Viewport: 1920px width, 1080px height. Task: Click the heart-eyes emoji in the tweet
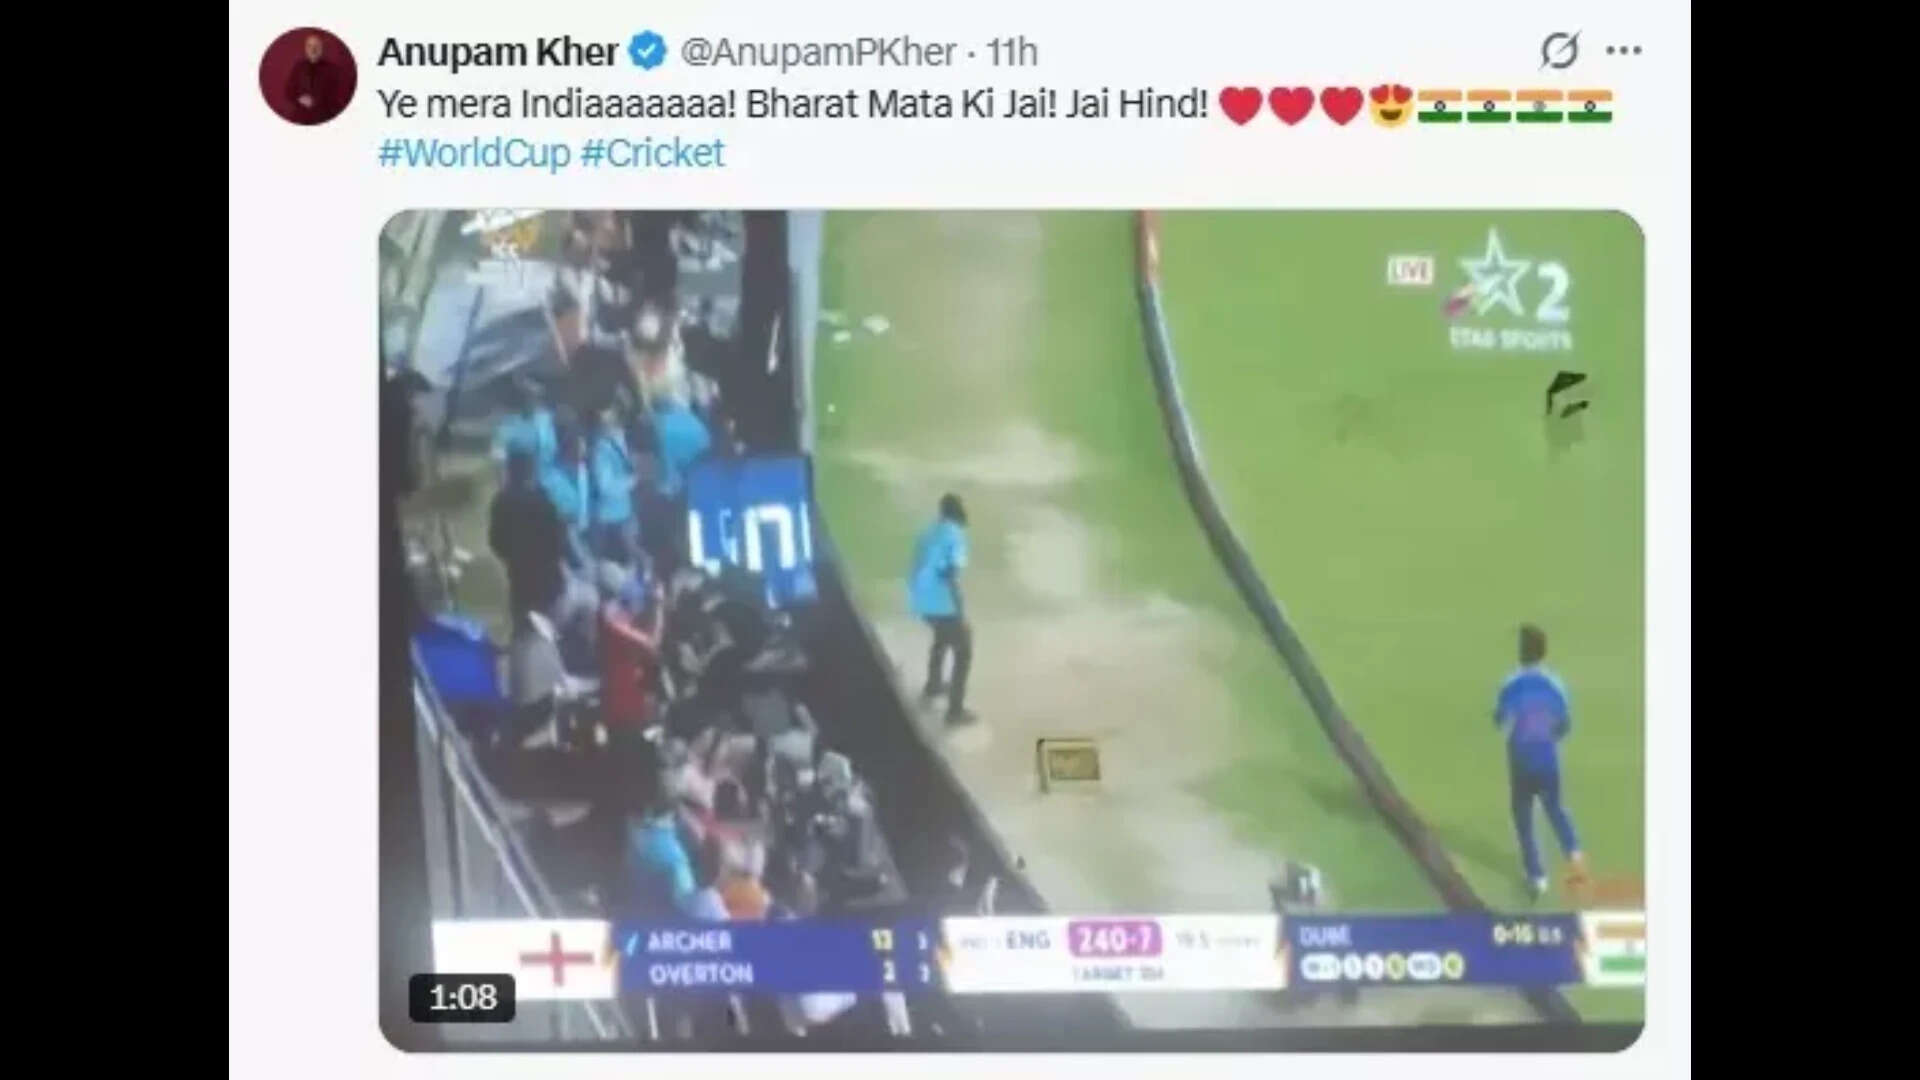[1391, 105]
